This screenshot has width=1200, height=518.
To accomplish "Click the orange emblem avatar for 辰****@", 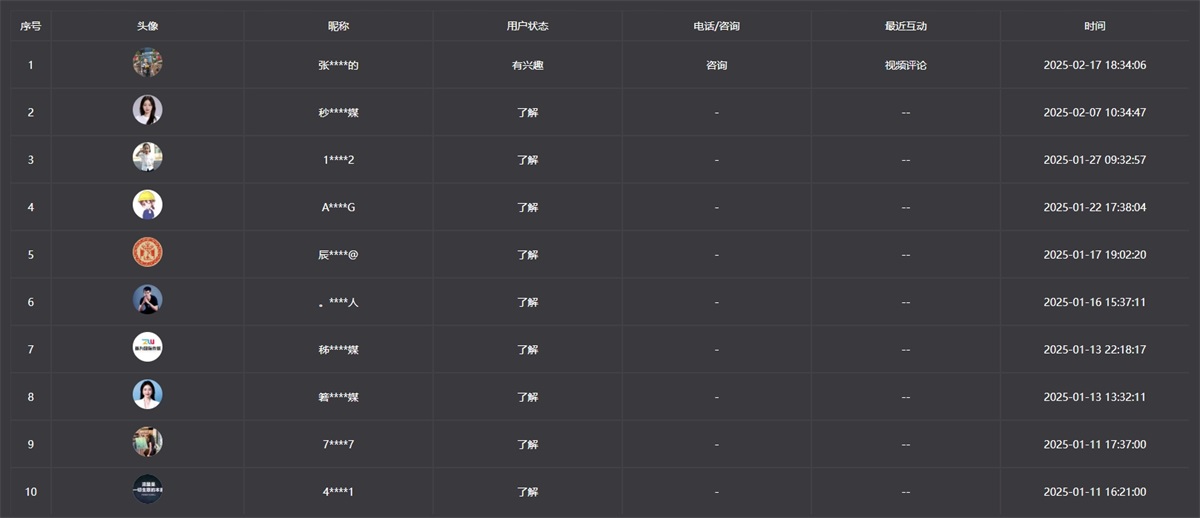I will 147,253.
